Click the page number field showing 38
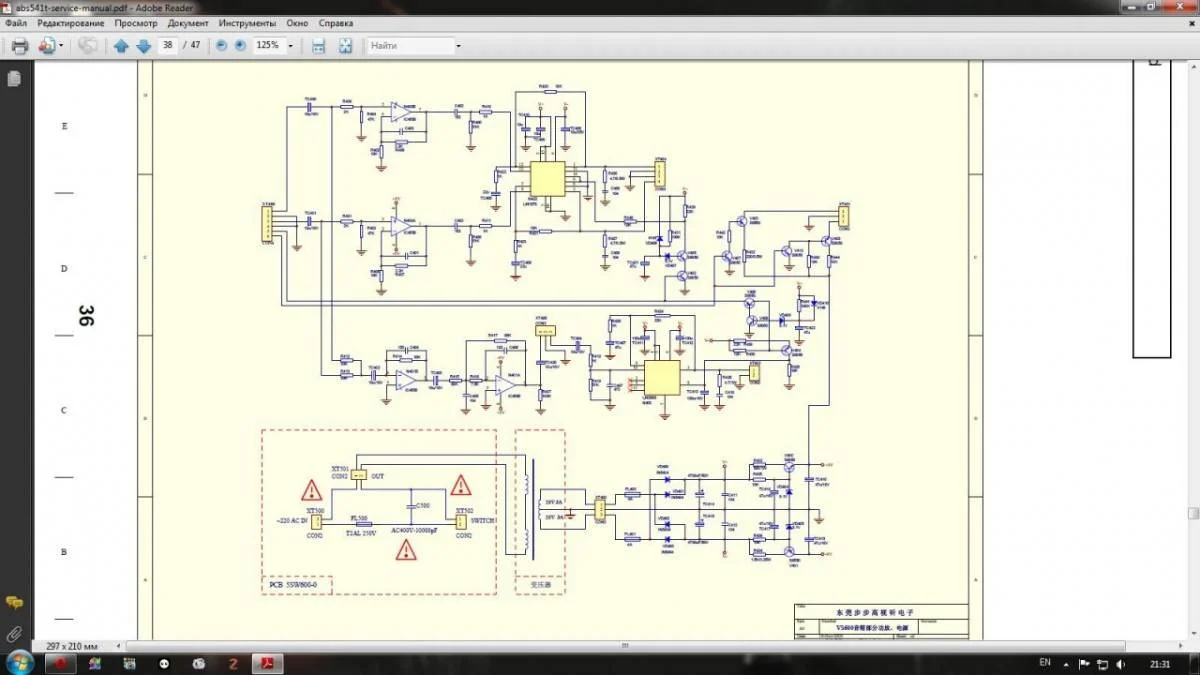 pyautogui.click(x=168, y=46)
